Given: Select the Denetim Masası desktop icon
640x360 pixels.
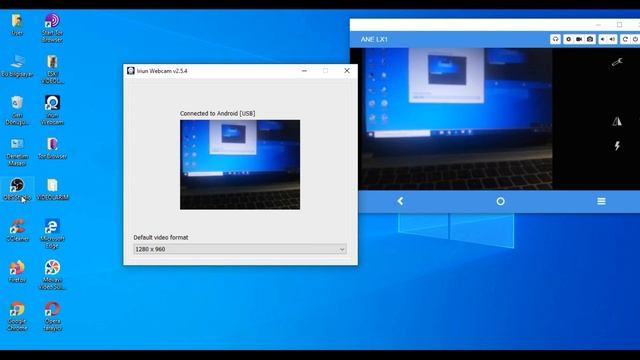Looking at the screenshot, I should click(x=17, y=151).
